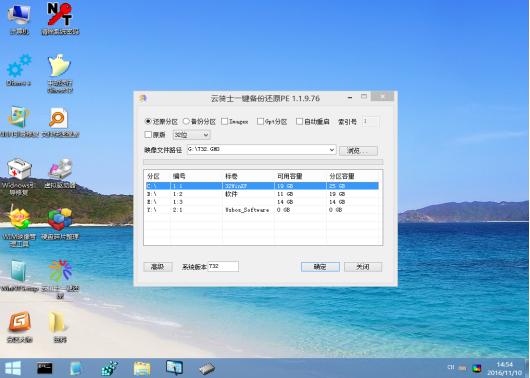Image resolution: width=530 pixels, height=378 pixels.
Task: Open the blue document taskbar icon
Action: click(76, 368)
